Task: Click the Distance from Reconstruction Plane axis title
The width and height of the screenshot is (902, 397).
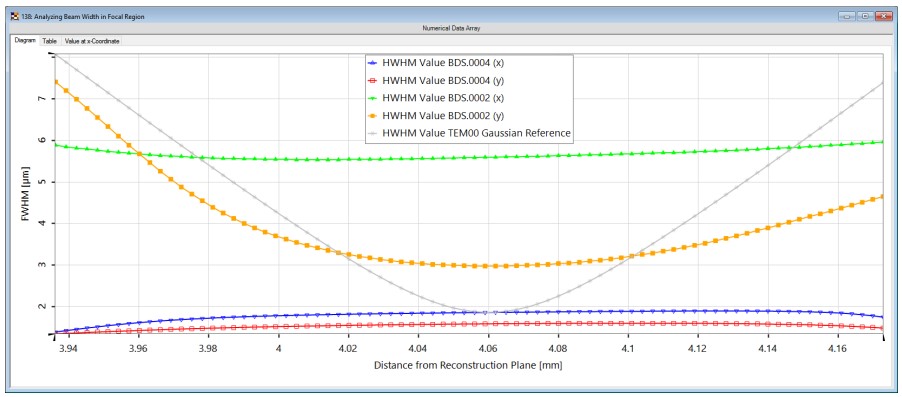Action: tap(468, 365)
